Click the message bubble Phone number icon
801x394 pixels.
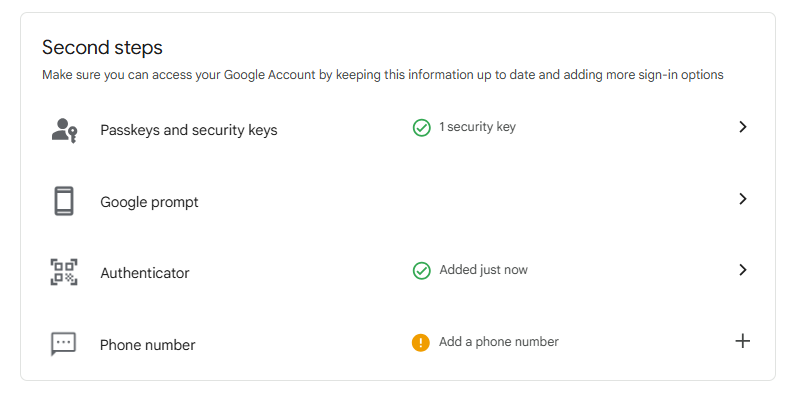[x=63, y=344]
